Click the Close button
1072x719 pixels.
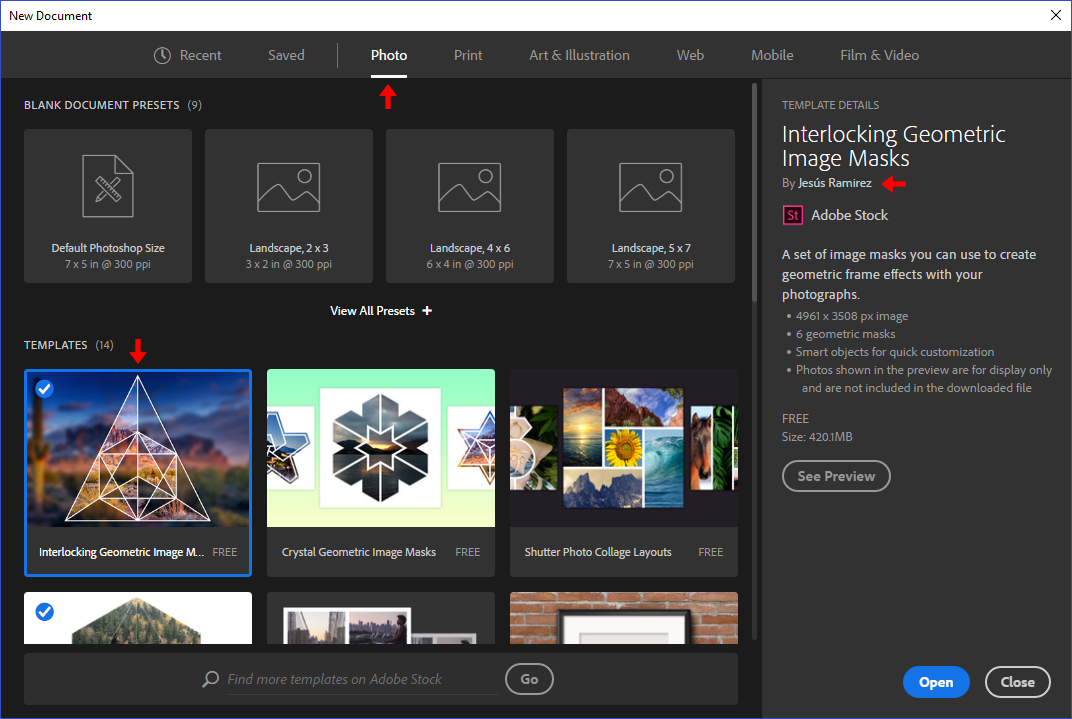[x=1017, y=682]
